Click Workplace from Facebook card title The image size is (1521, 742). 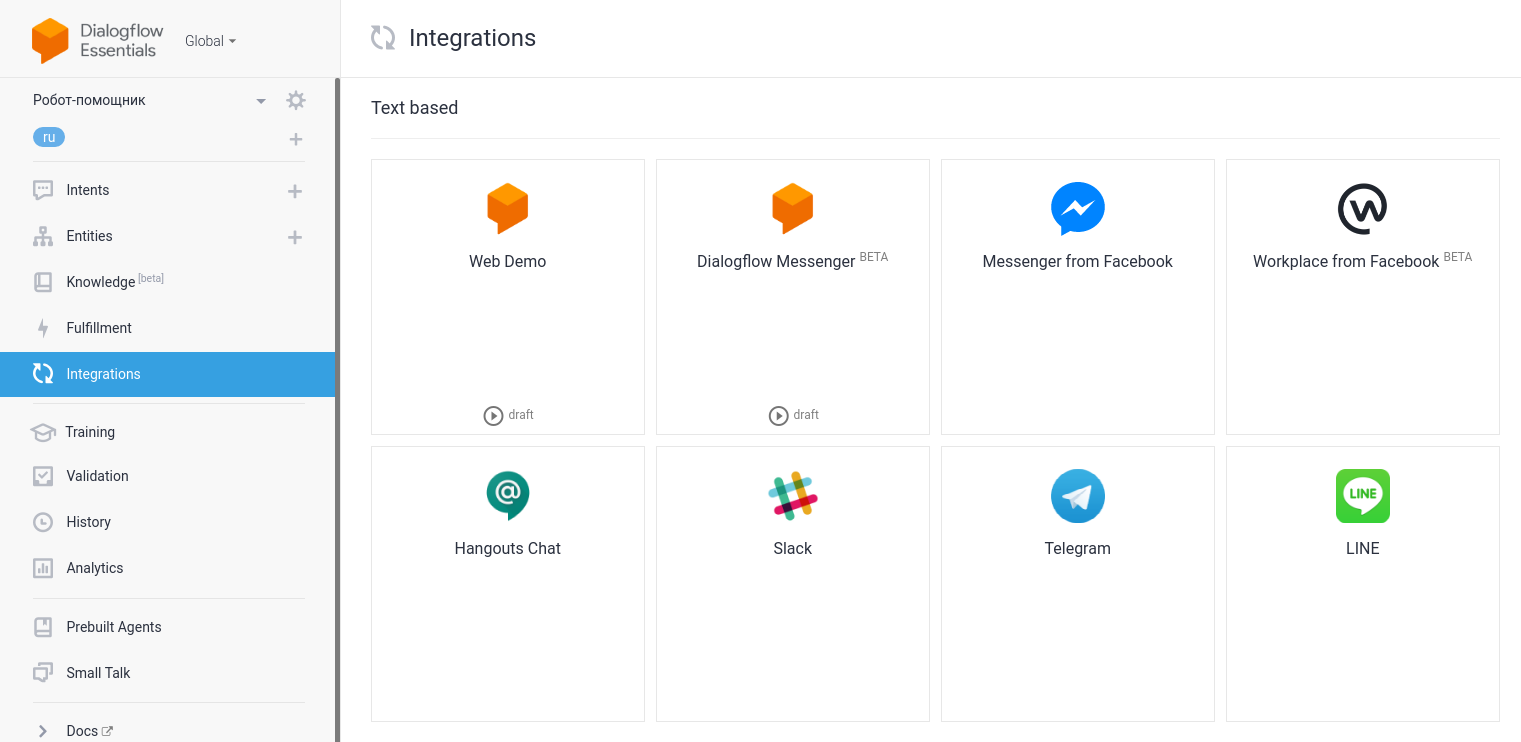tap(1346, 261)
